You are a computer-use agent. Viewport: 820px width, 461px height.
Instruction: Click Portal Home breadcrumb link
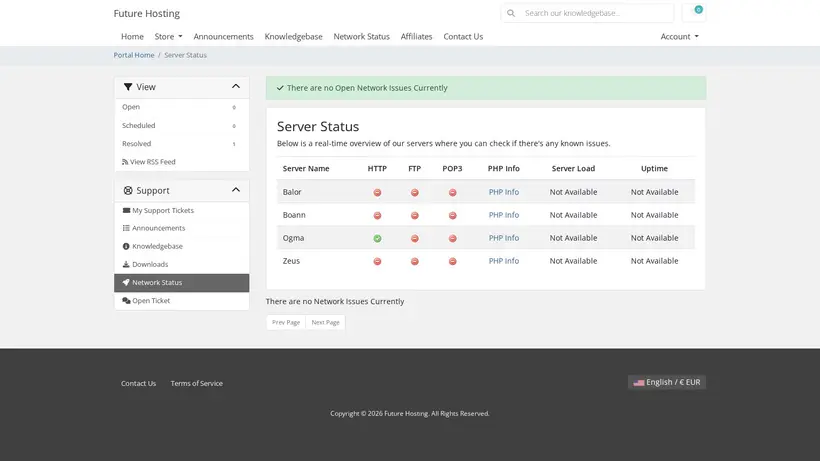pos(134,55)
